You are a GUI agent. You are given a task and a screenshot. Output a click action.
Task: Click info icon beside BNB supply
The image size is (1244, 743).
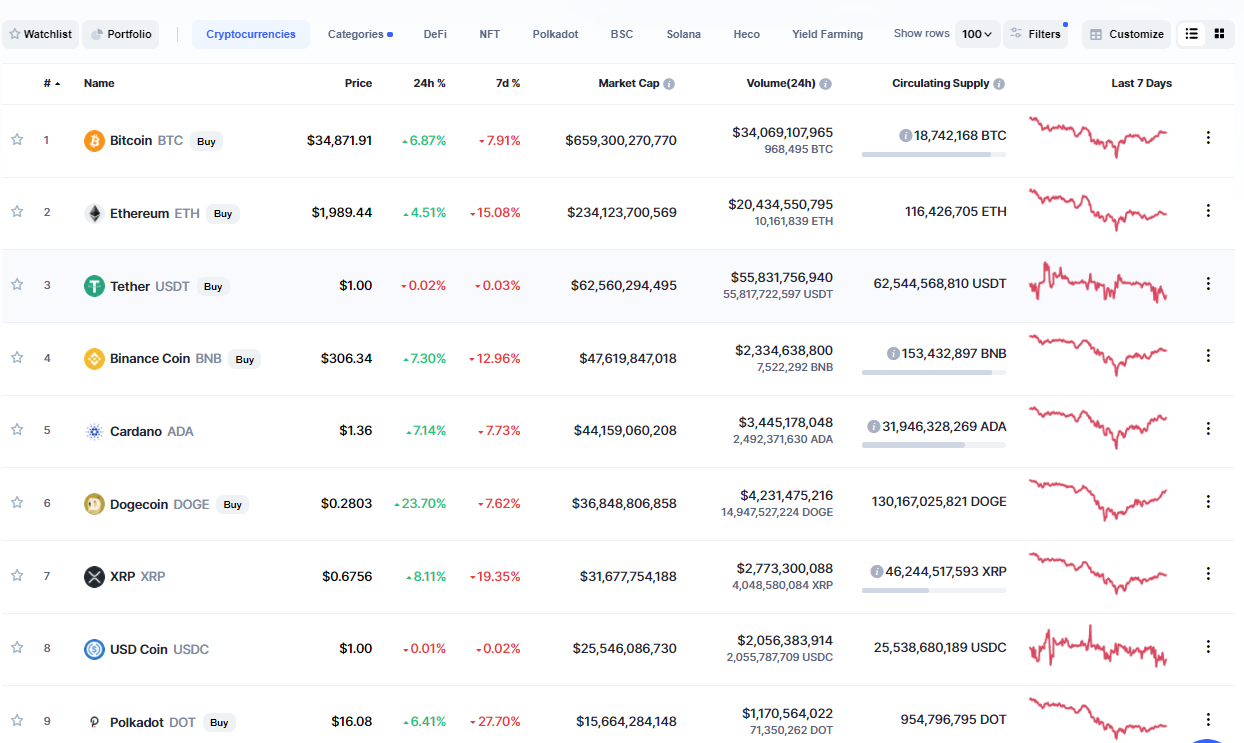(x=893, y=353)
